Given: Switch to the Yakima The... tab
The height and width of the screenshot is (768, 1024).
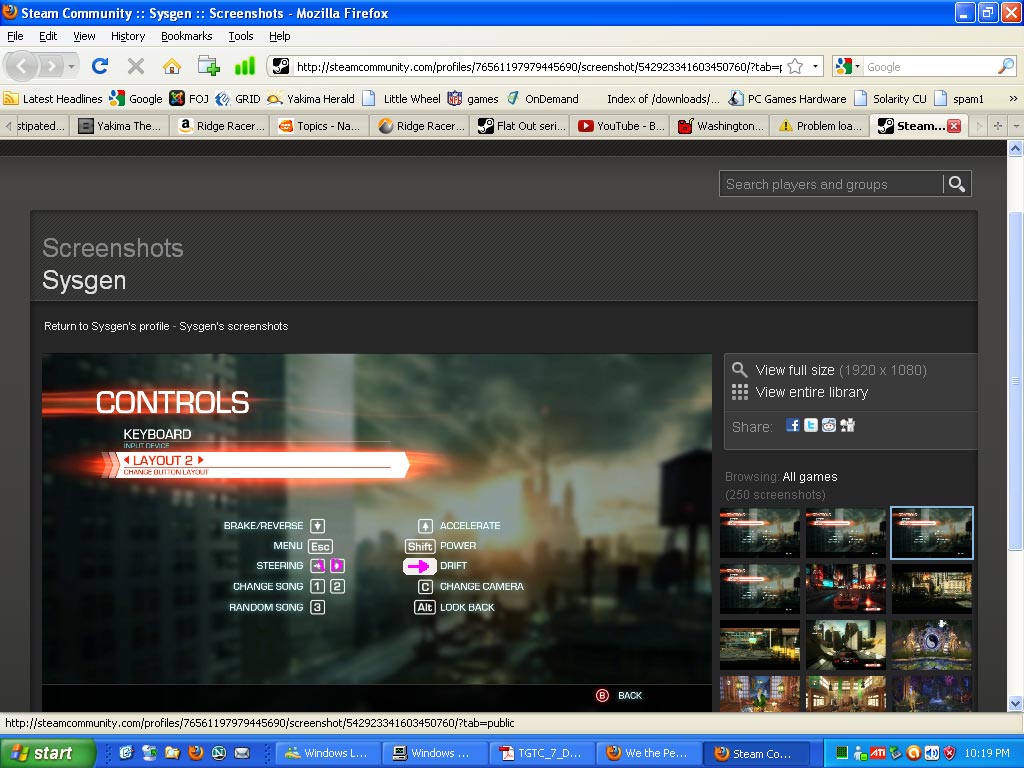Looking at the screenshot, I should point(121,126).
